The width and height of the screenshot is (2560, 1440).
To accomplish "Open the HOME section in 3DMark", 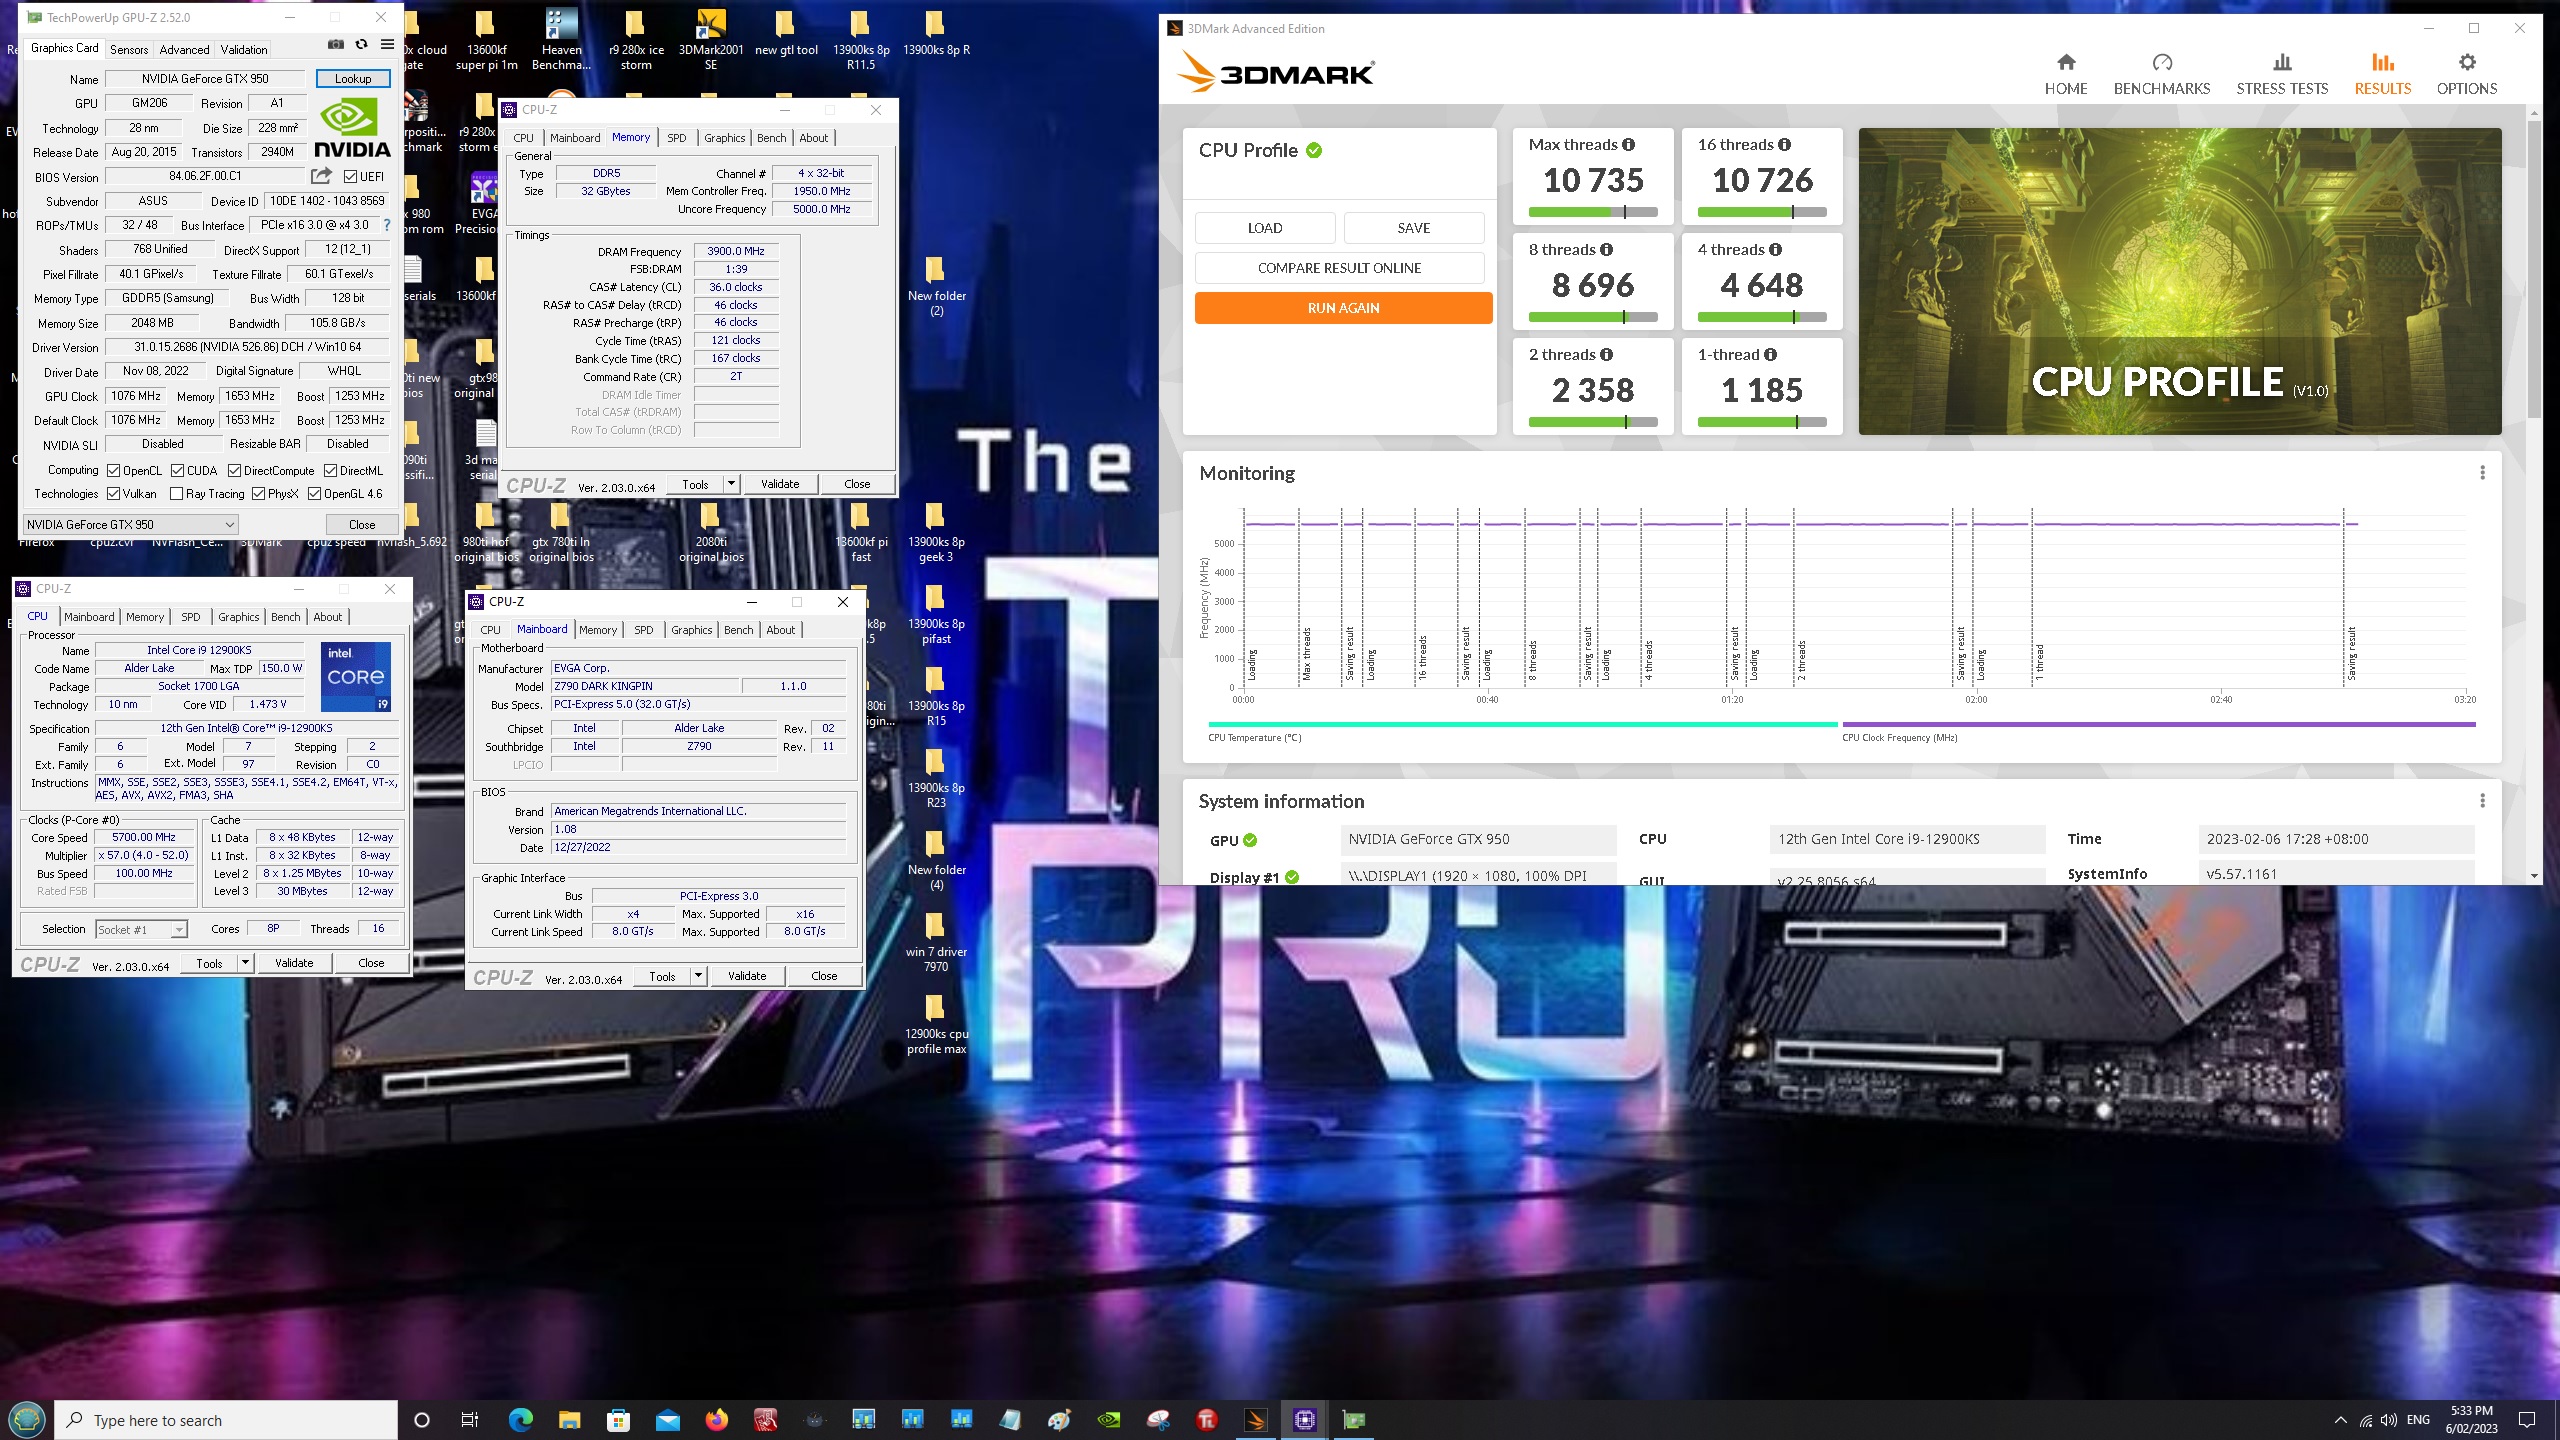I will click(x=2065, y=75).
